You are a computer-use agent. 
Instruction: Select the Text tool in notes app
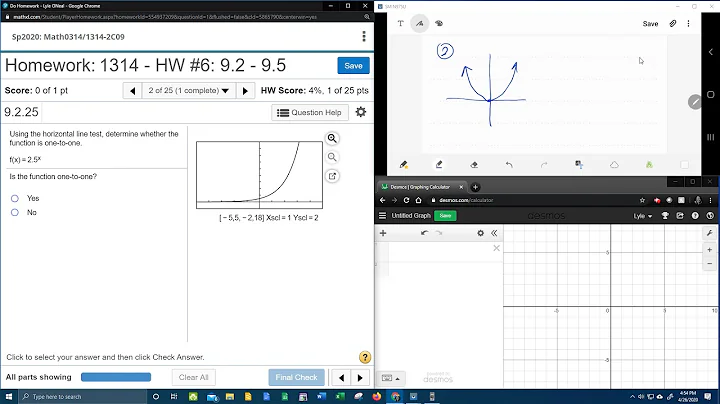(400, 23)
